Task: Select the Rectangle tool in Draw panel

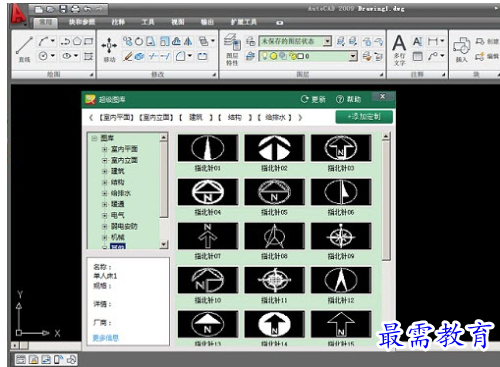Action: [88, 41]
